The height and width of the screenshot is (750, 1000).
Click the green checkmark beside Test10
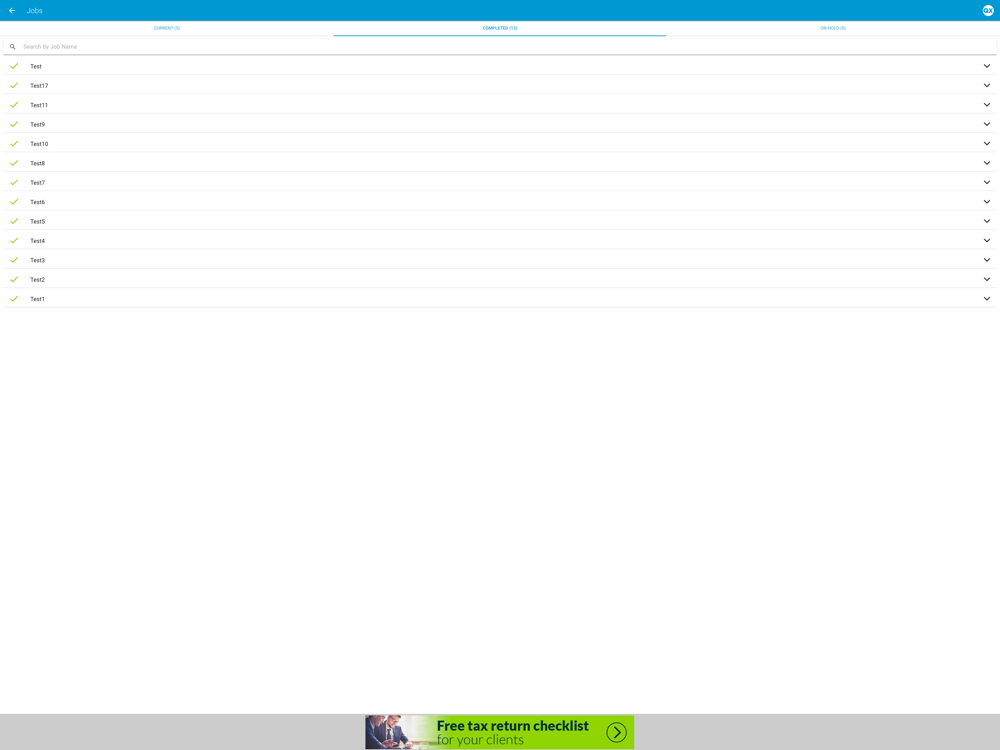coord(14,143)
